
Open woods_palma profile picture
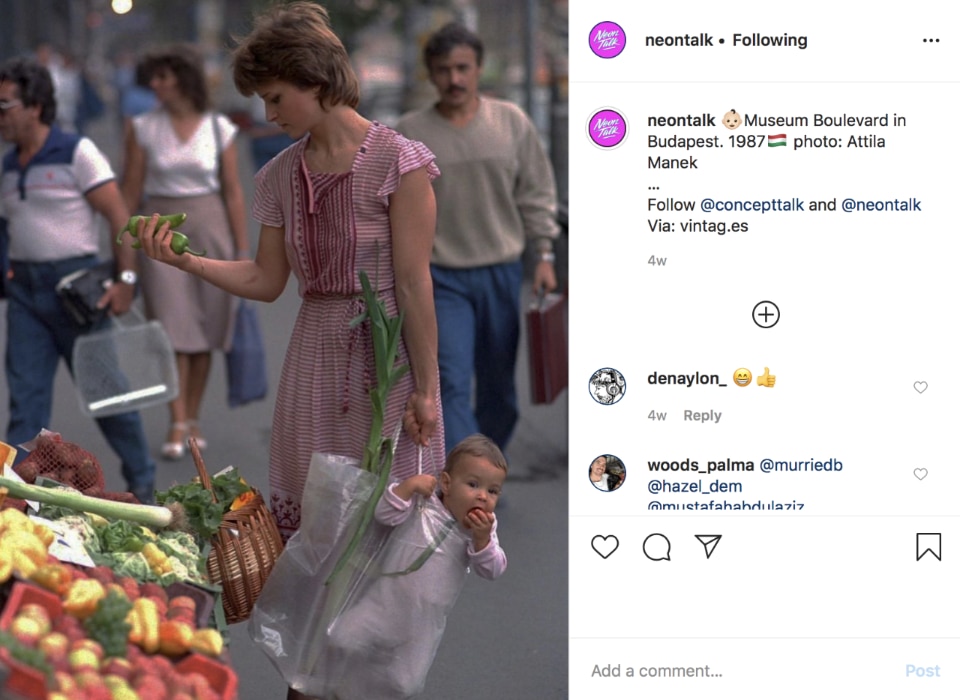click(607, 473)
